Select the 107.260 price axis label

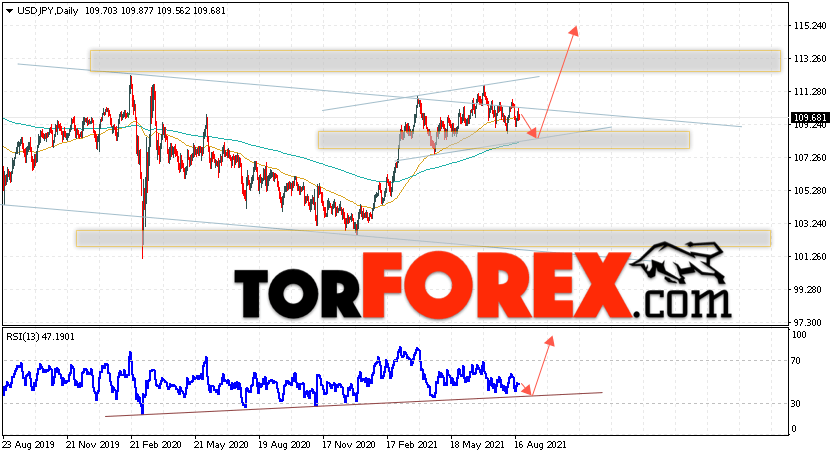coord(810,157)
